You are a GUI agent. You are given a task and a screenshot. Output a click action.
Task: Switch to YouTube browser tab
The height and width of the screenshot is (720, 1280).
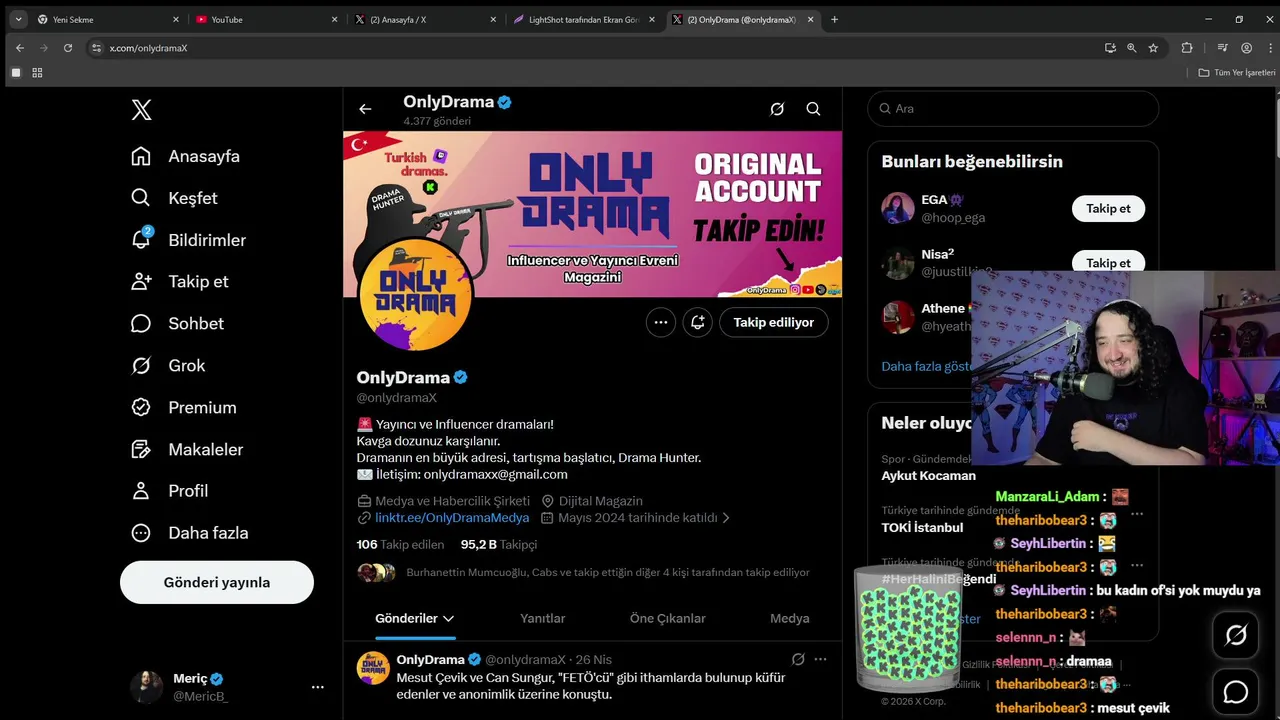267,19
